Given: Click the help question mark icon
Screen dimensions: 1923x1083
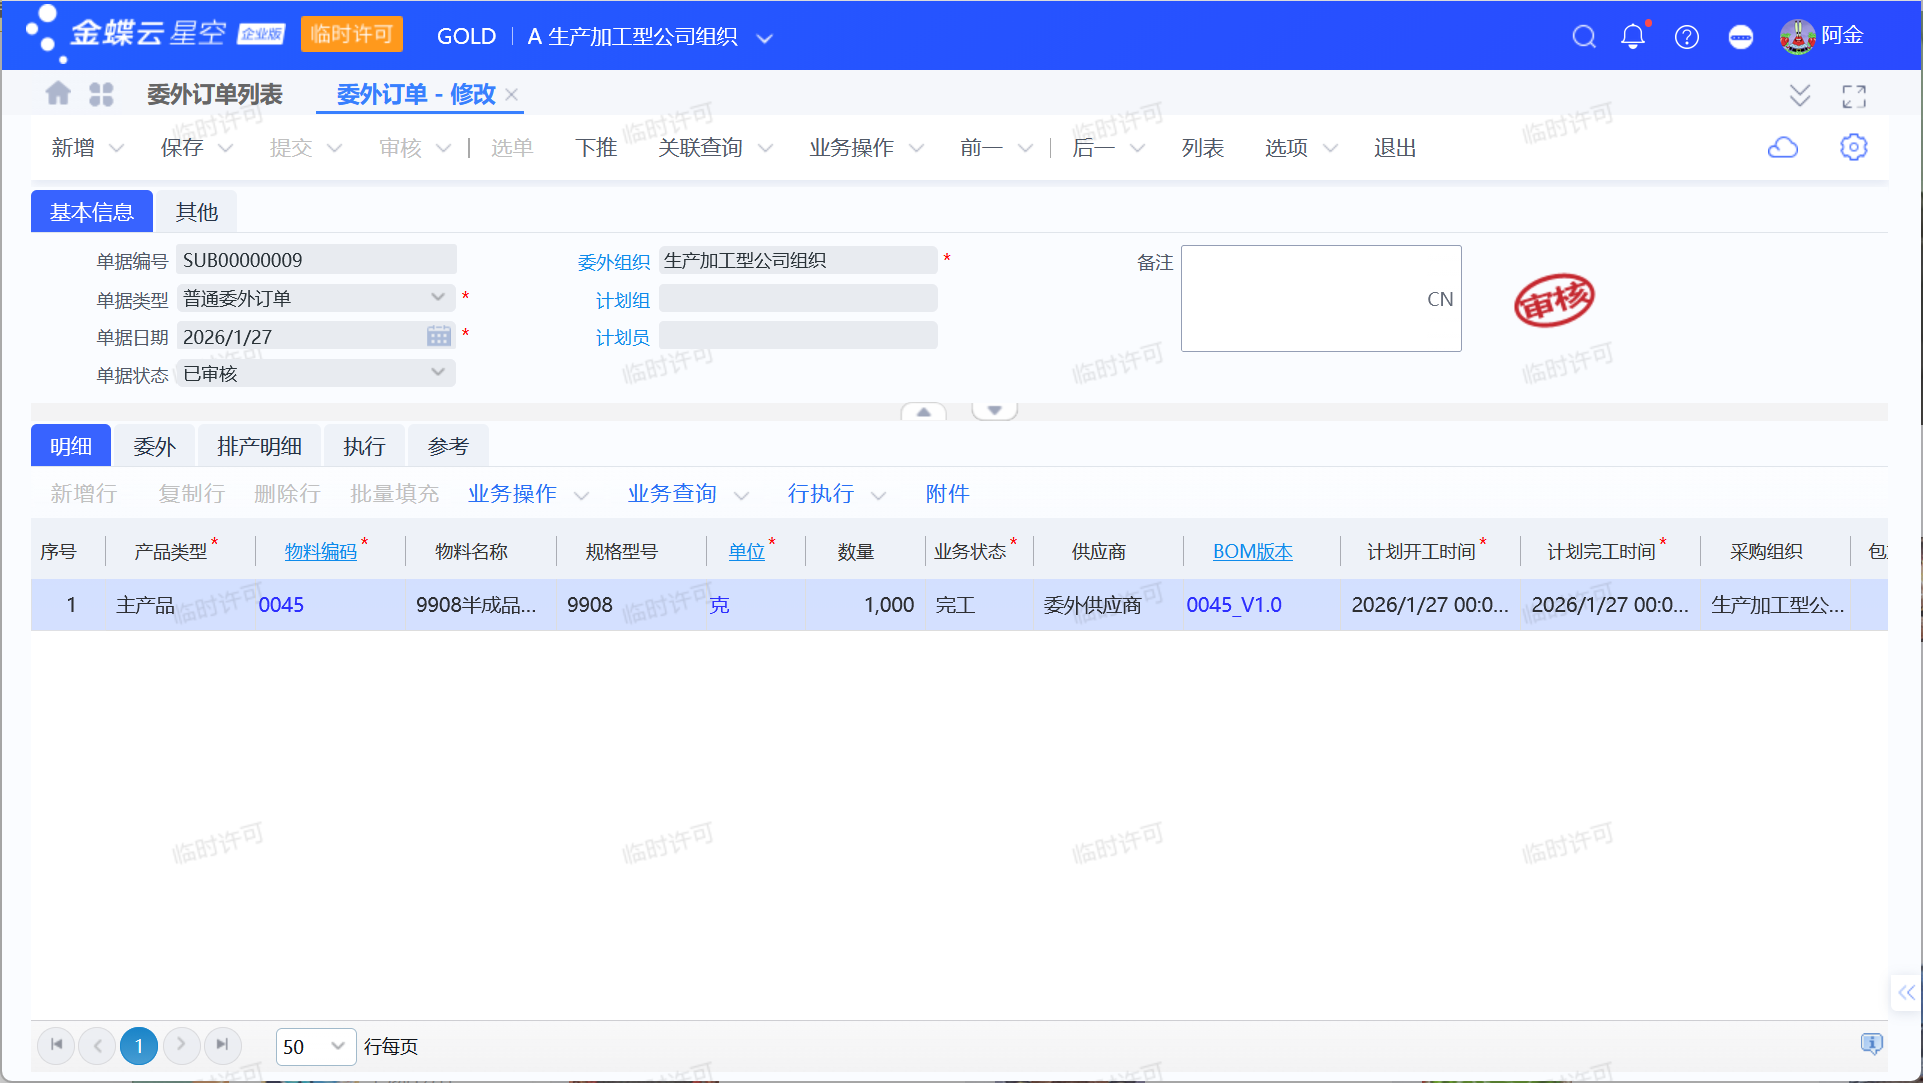Looking at the screenshot, I should 1686,37.
